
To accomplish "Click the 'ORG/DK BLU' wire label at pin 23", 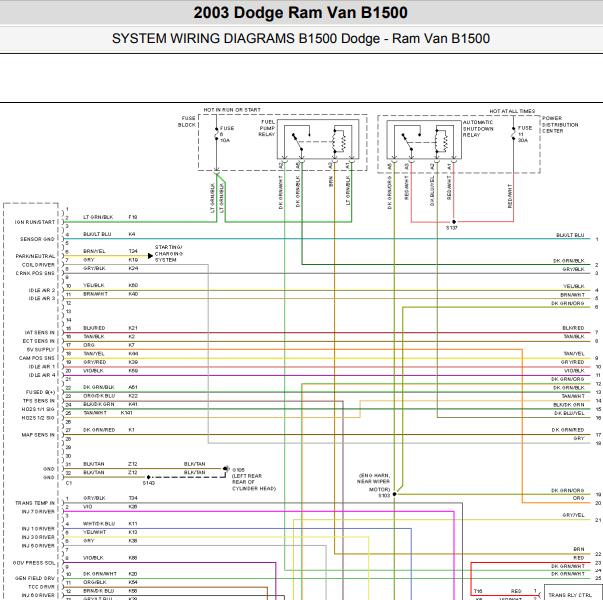I will tap(99, 396).
